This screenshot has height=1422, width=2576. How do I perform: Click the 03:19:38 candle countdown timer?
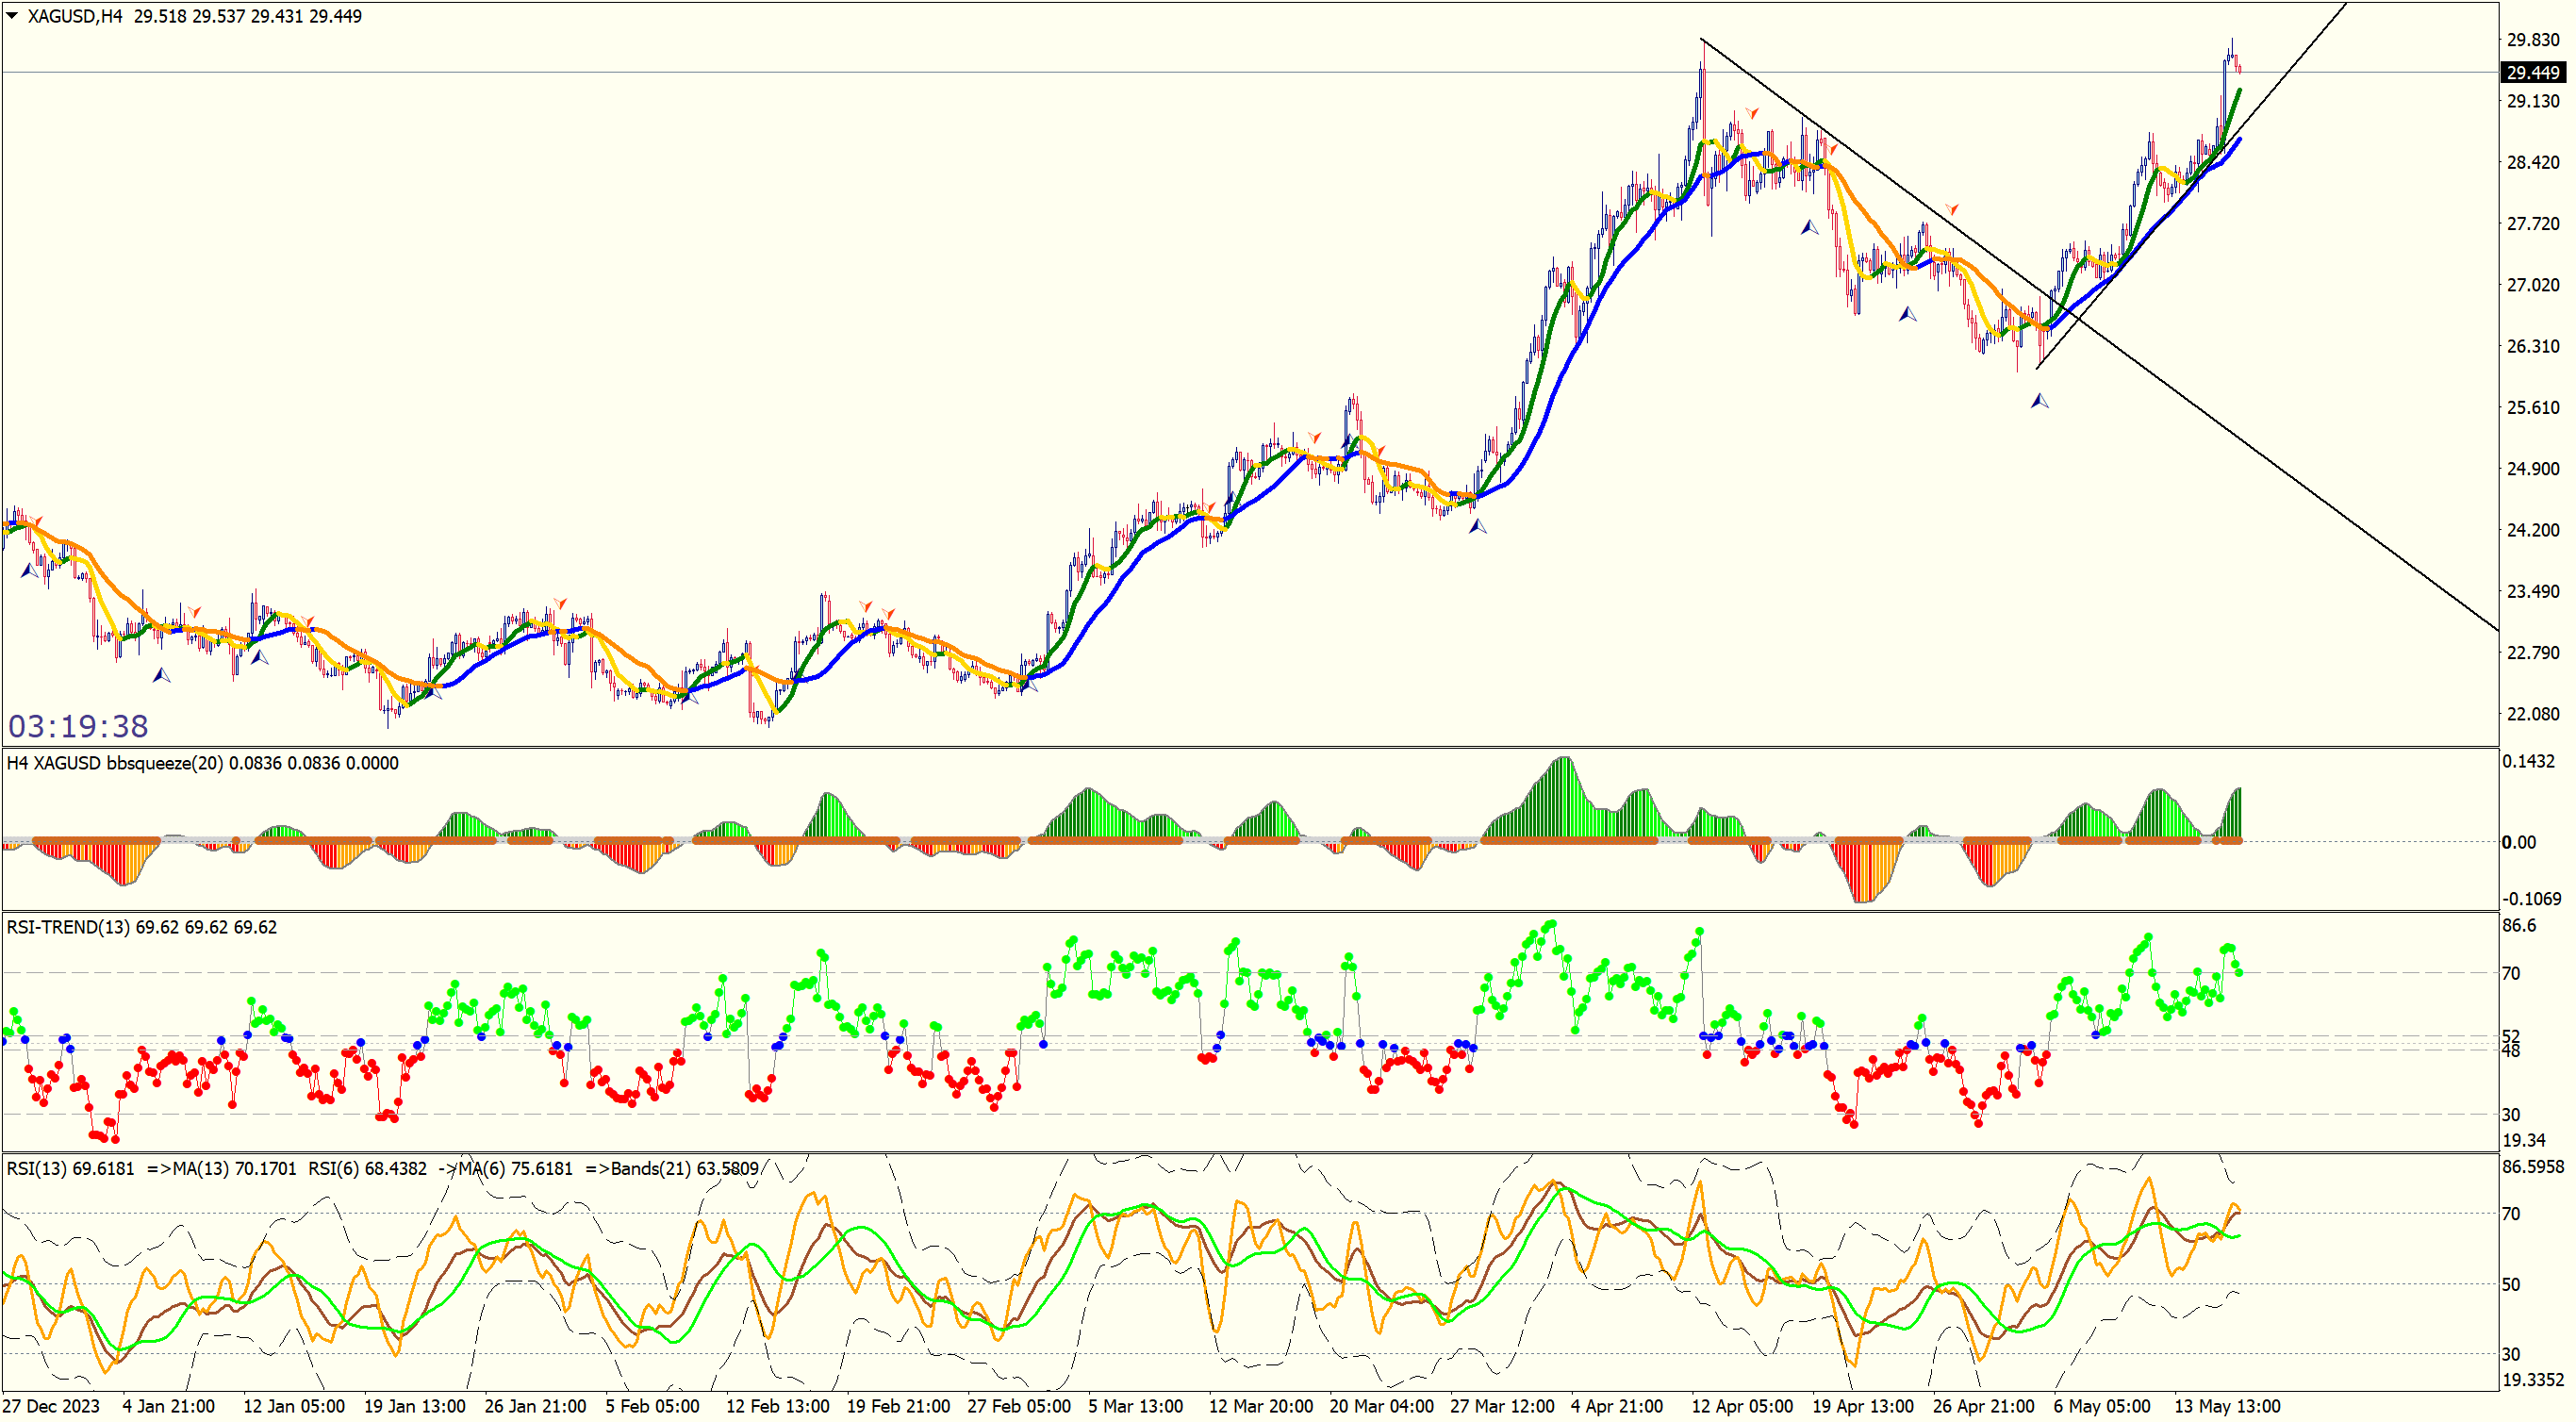pyautogui.click(x=78, y=726)
